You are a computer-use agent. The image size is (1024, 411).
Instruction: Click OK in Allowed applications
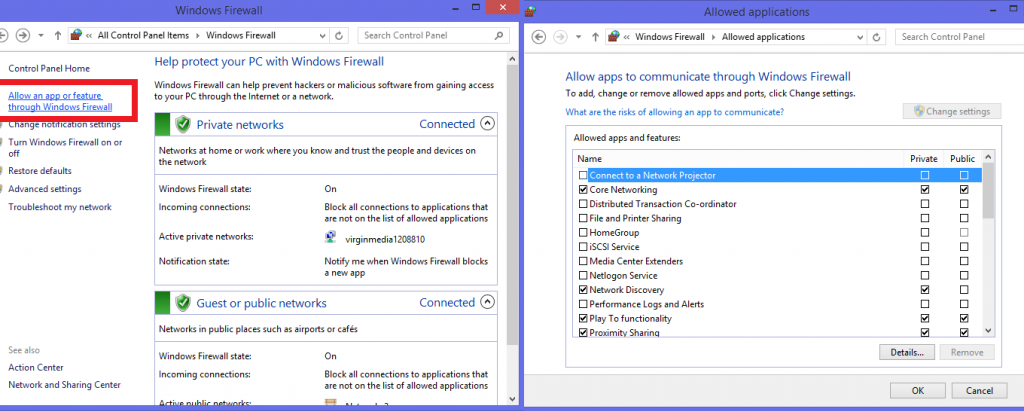click(x=918, y=391)
